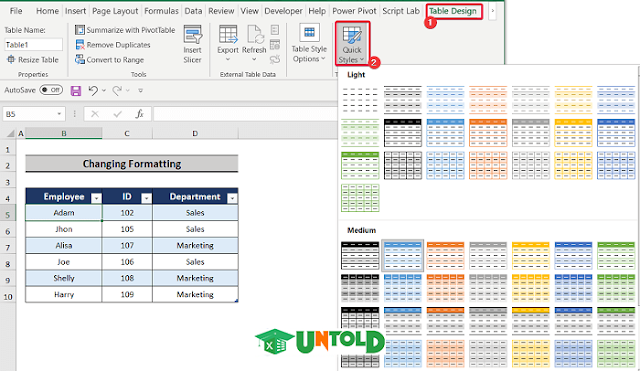
Task: Toggle the AutoSave switch
Action: coord(51,90)
